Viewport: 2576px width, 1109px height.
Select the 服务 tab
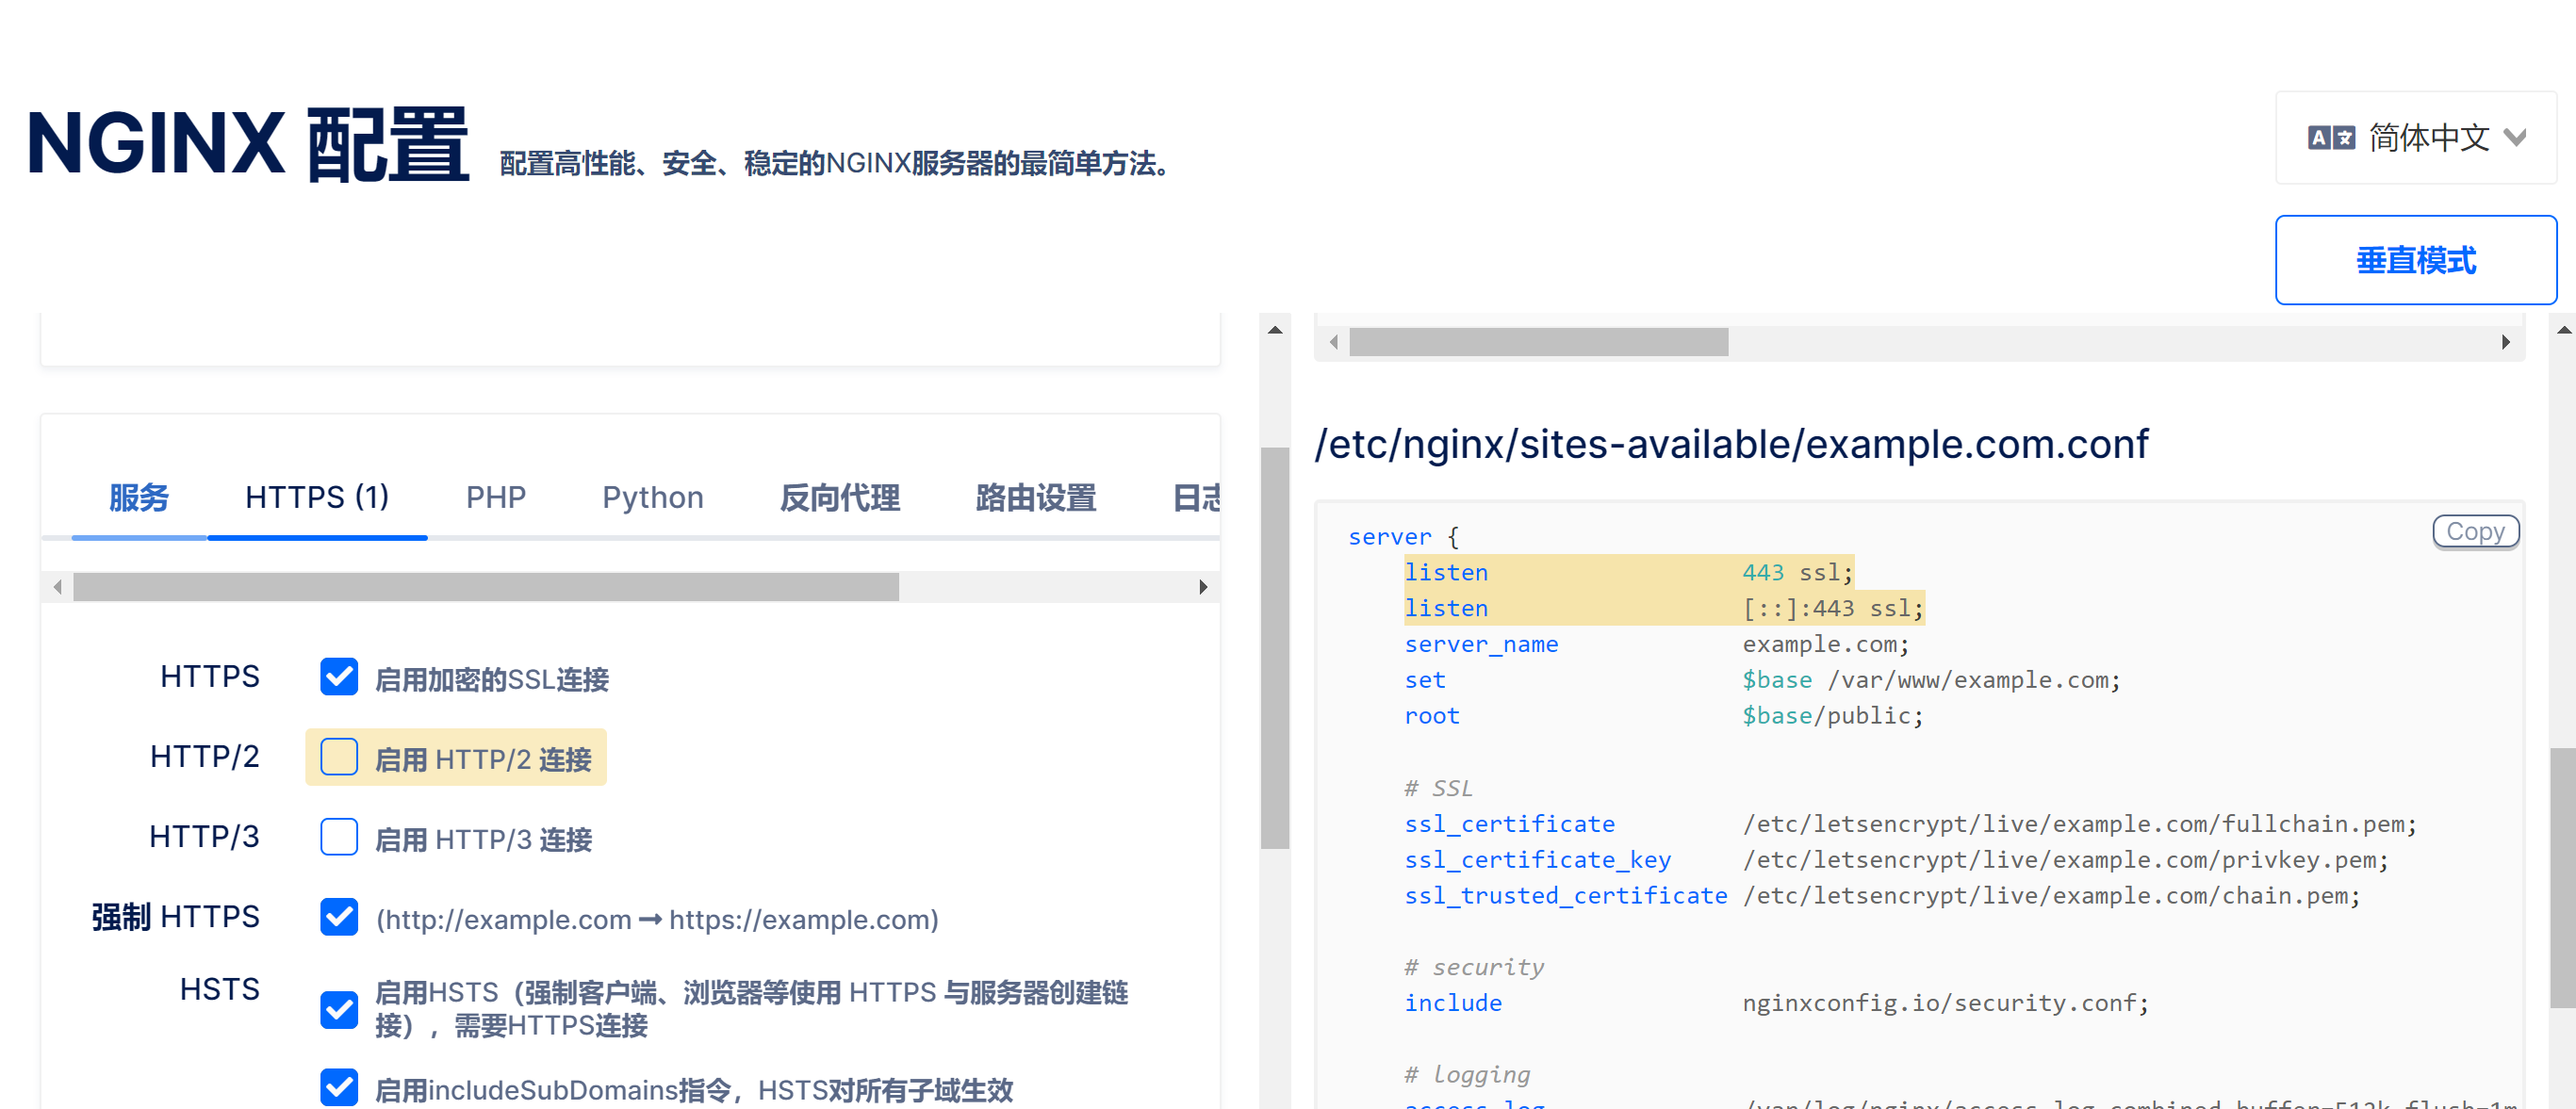139,497
